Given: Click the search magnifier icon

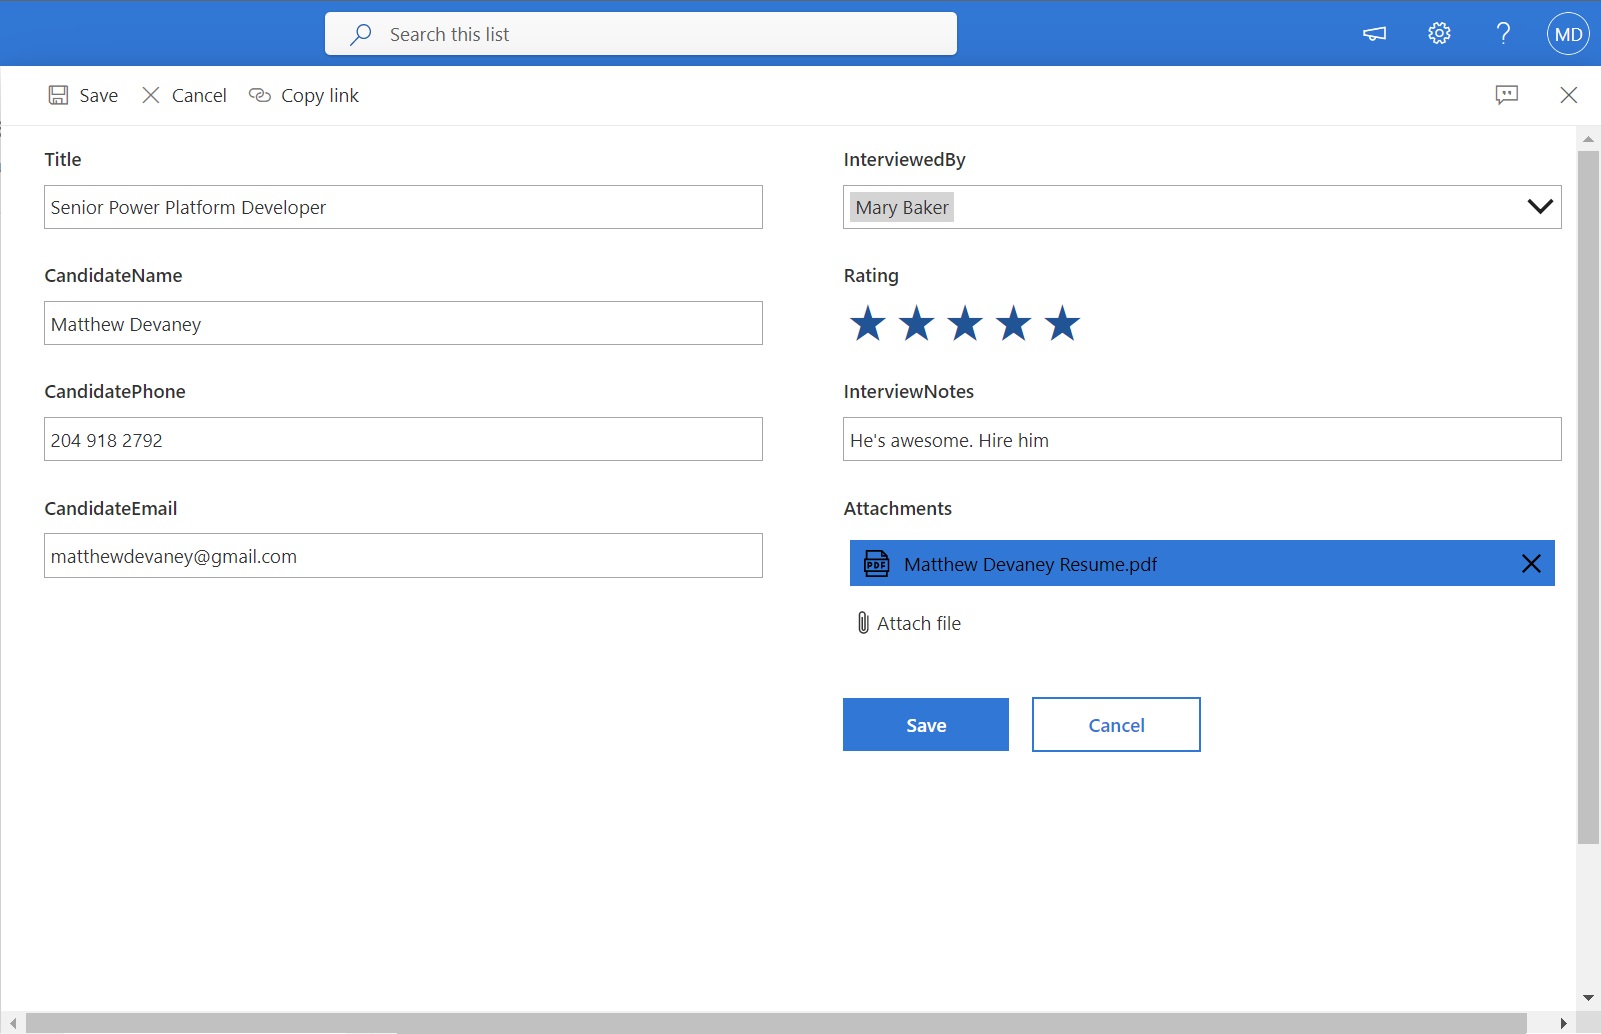Looking at the screenshot, I should (x=359, y=33).
